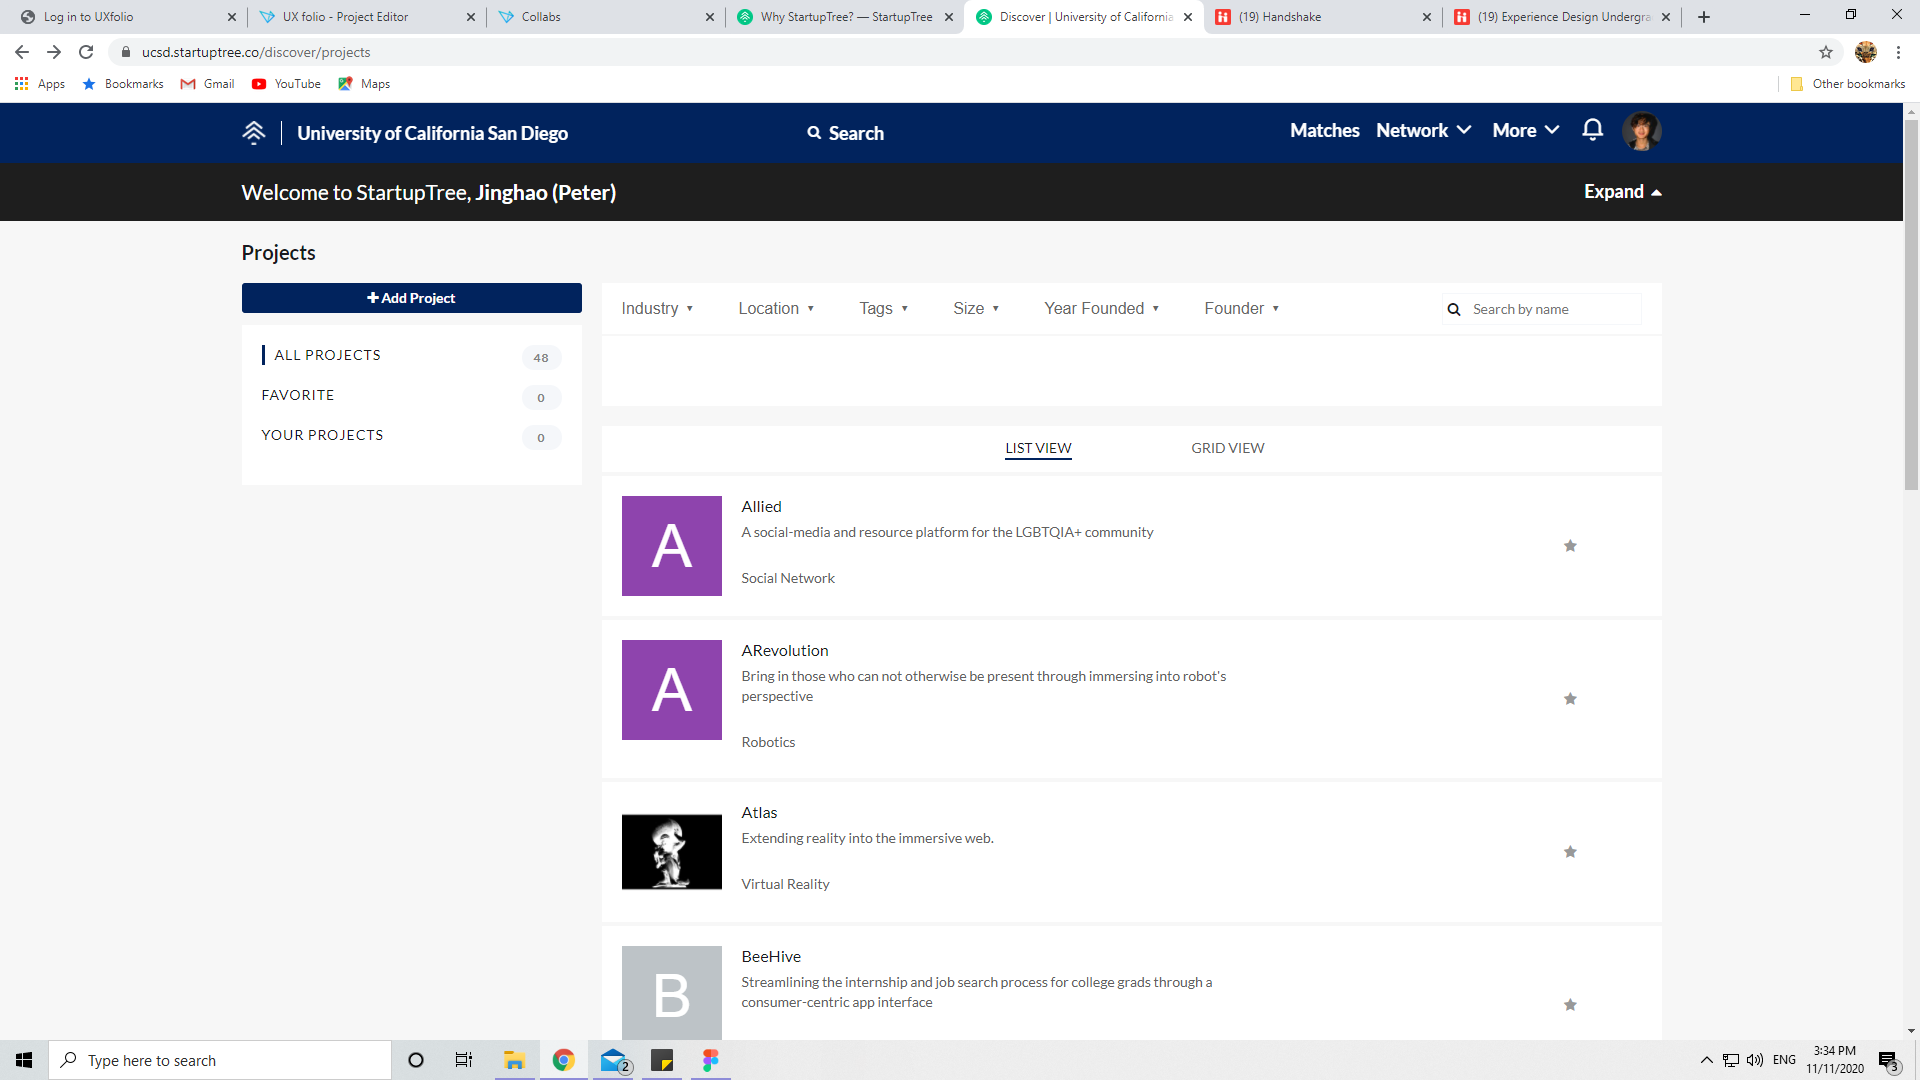Open the notifications bell
This screenshot has width=1920, height=1080.
(1592, 130)
